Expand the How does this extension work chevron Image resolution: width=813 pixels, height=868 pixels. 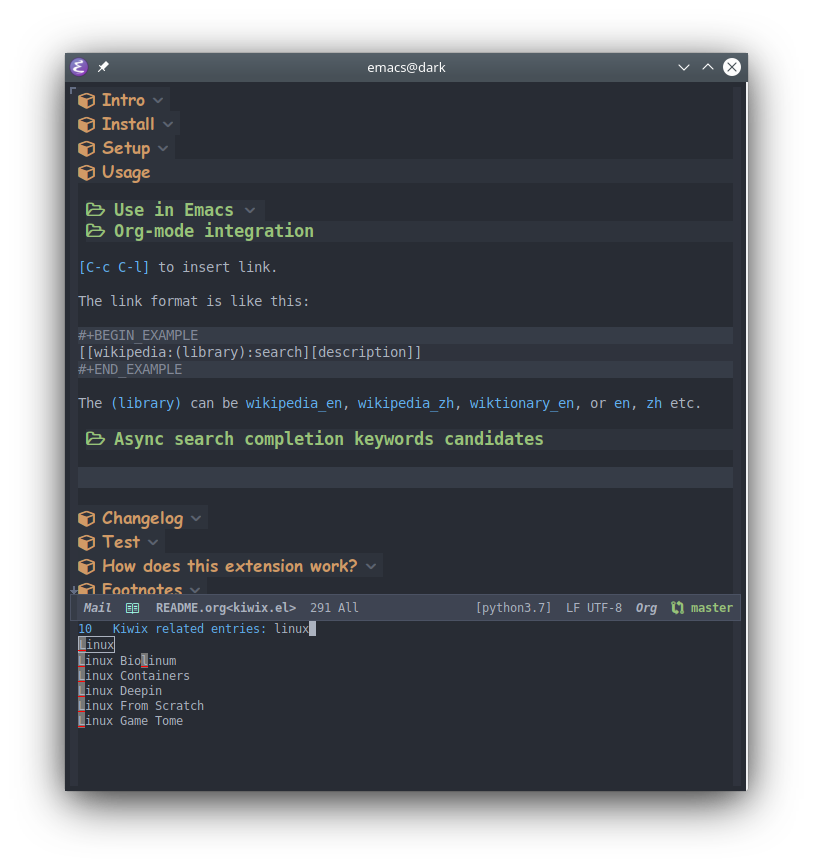(371, 566)
